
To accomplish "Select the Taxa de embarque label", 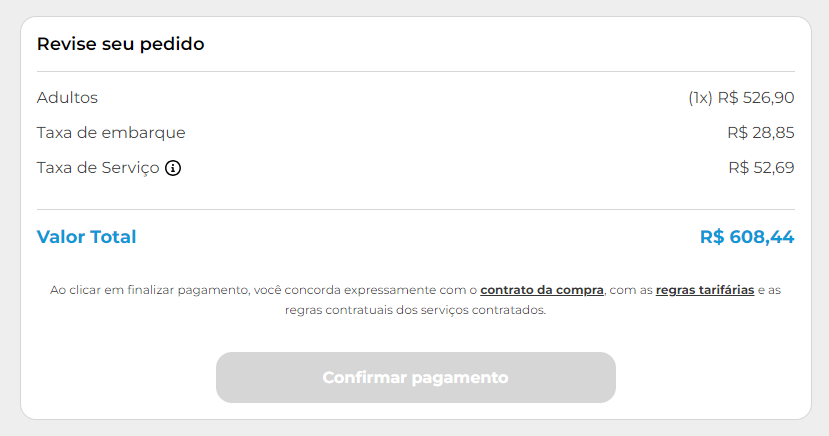I will click(x=111, y=133).
